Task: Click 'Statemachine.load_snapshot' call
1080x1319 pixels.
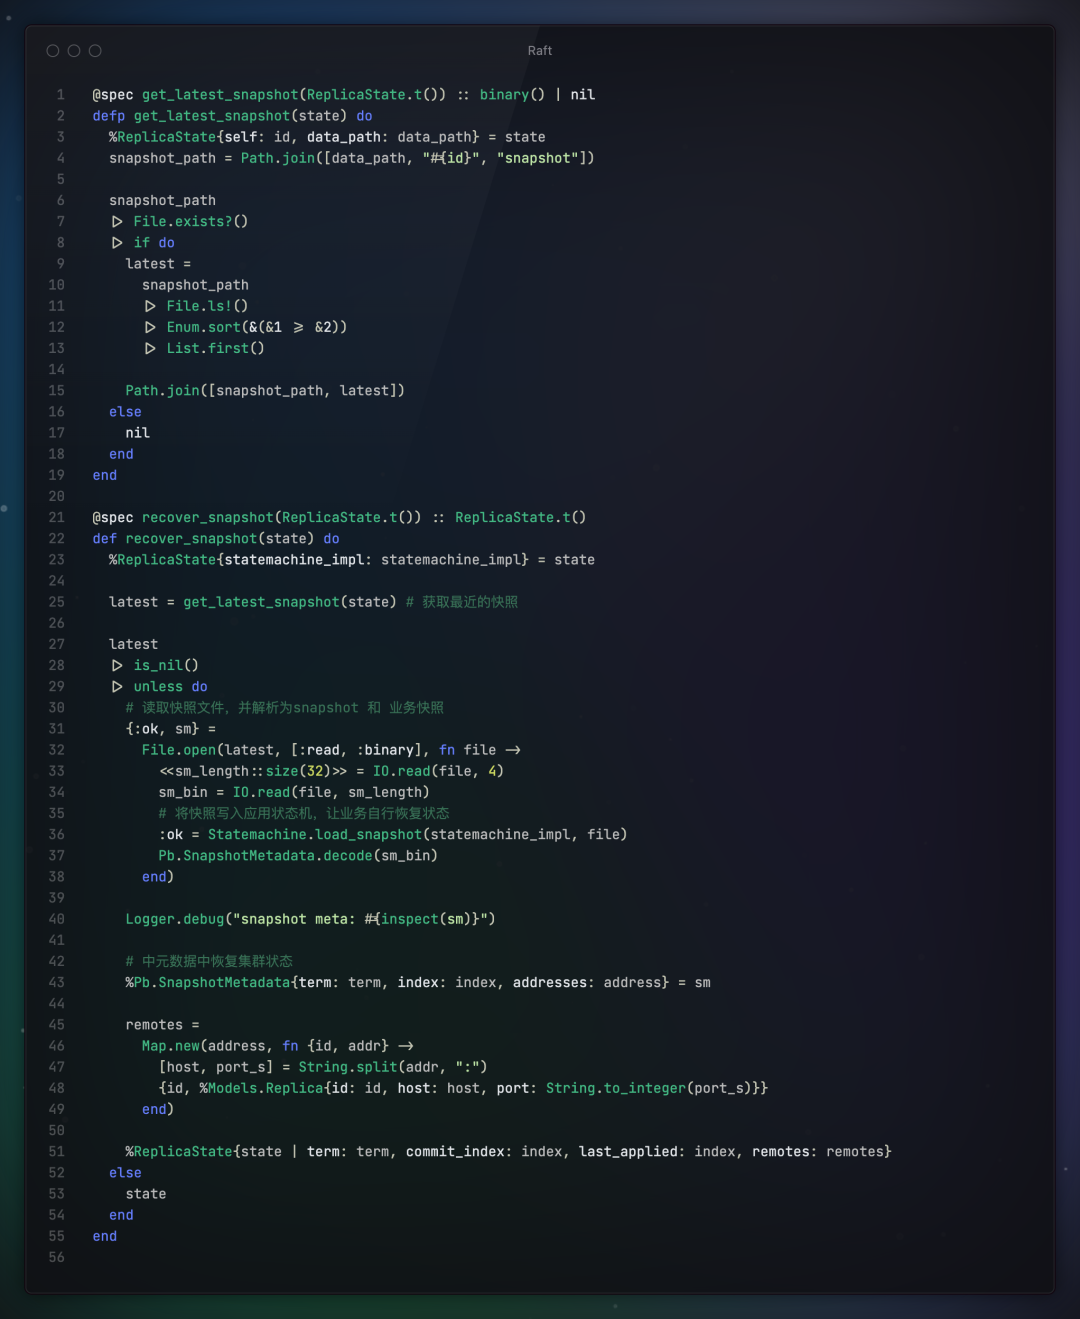Action: click(315, 835)
